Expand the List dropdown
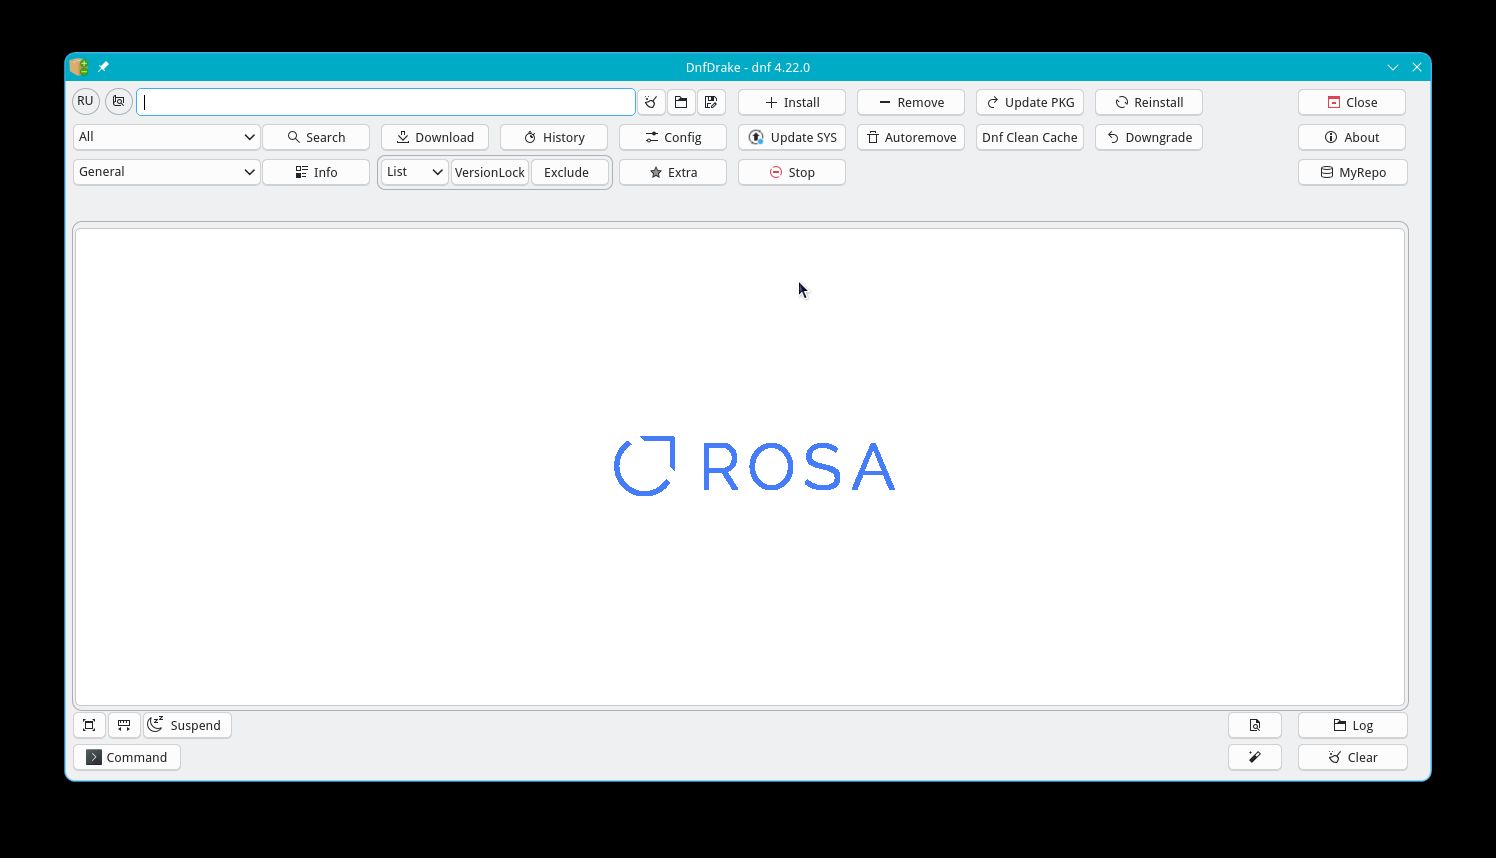The image size is (1496, 858). pyautogui.click(x=415, y=172)
